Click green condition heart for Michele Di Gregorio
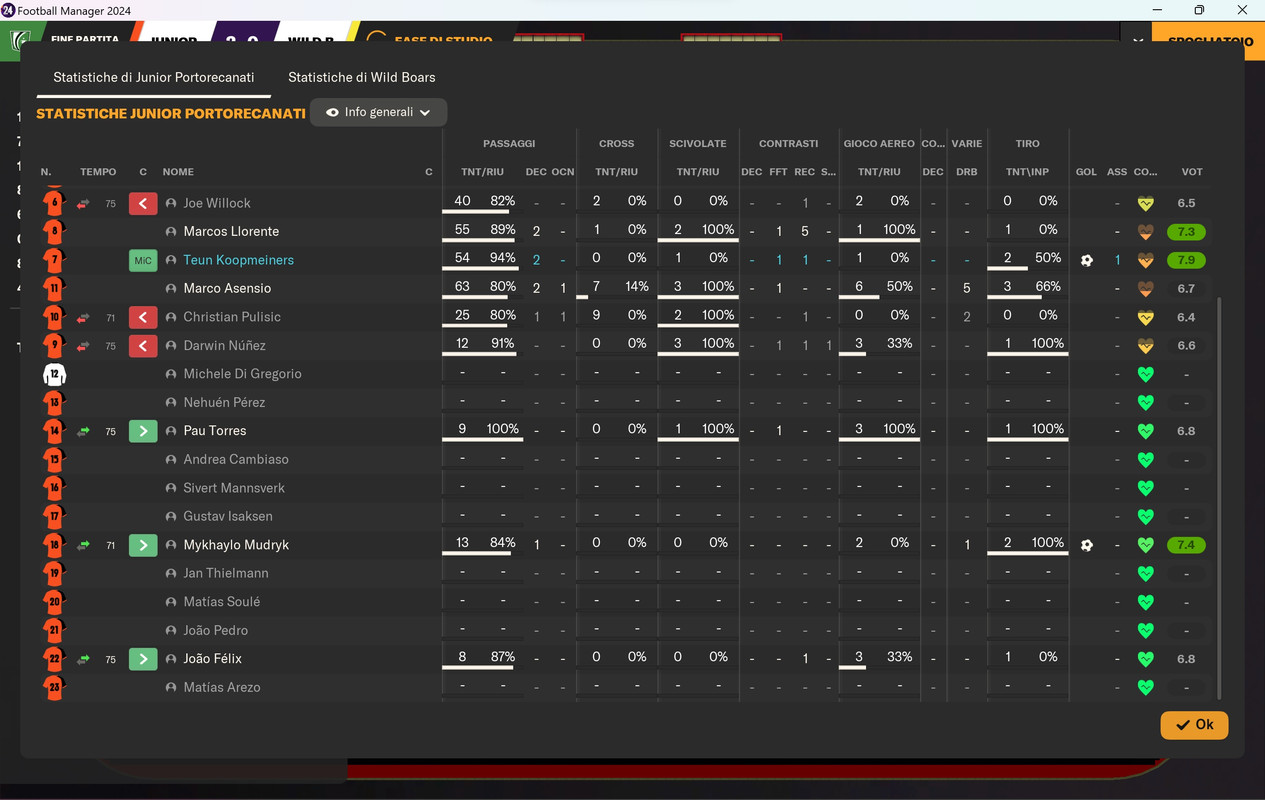 1146,374
